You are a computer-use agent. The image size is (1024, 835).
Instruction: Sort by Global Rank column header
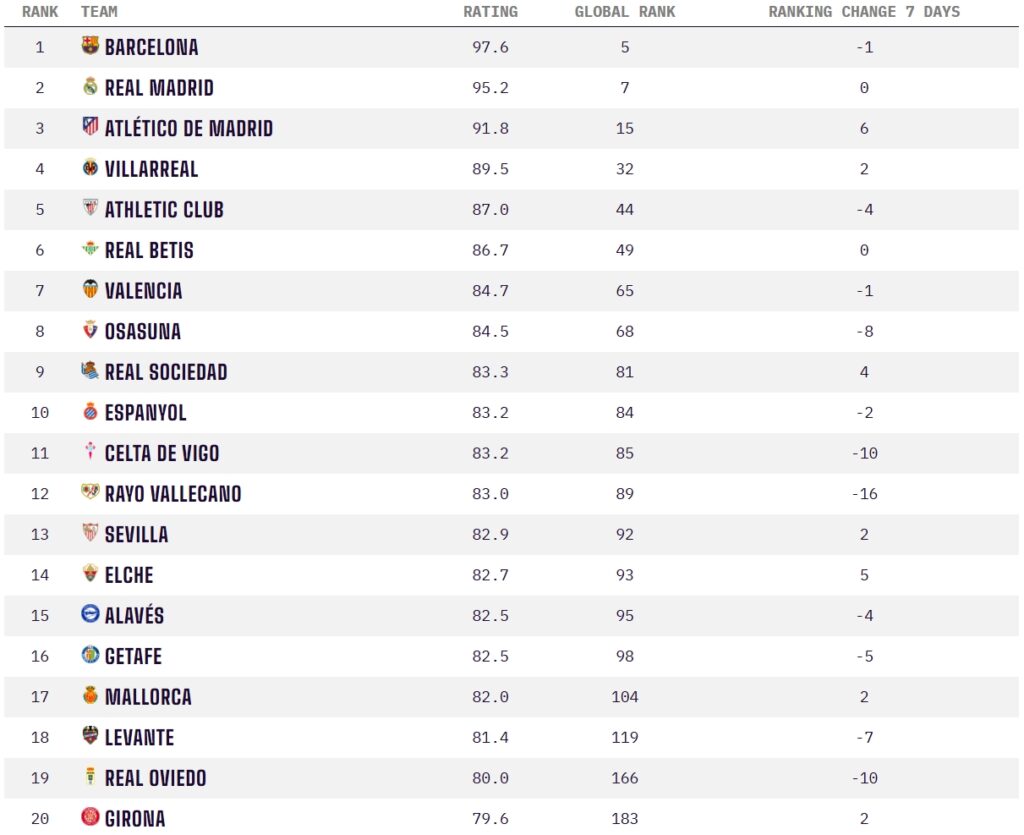pyautogui.click(x=625, y=12)
